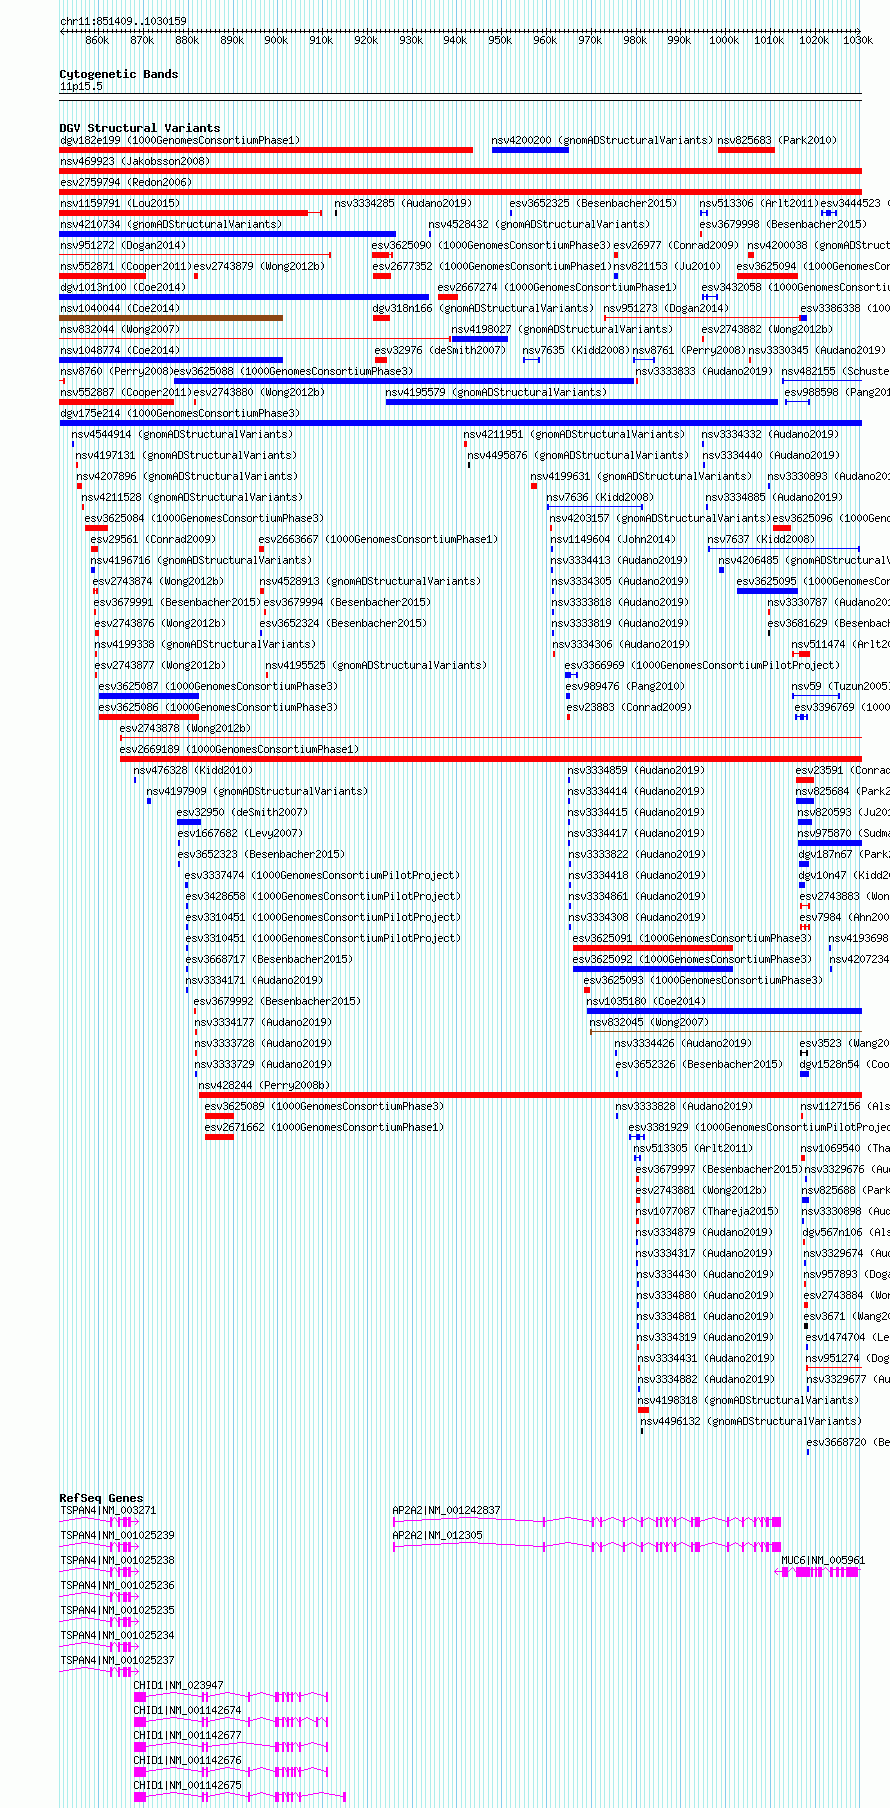Open esv32950 (deSmith2007) variant
Screen dimensions: 890x1808
(243, 812)
